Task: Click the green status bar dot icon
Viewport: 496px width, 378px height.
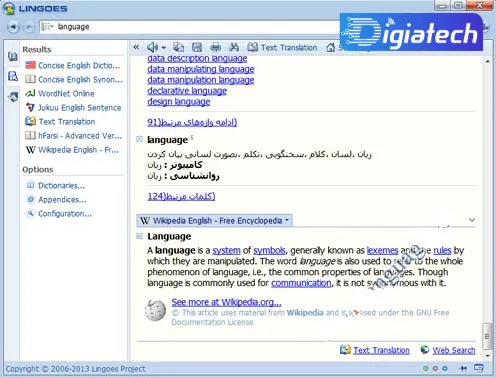Action: click(425, 368)
